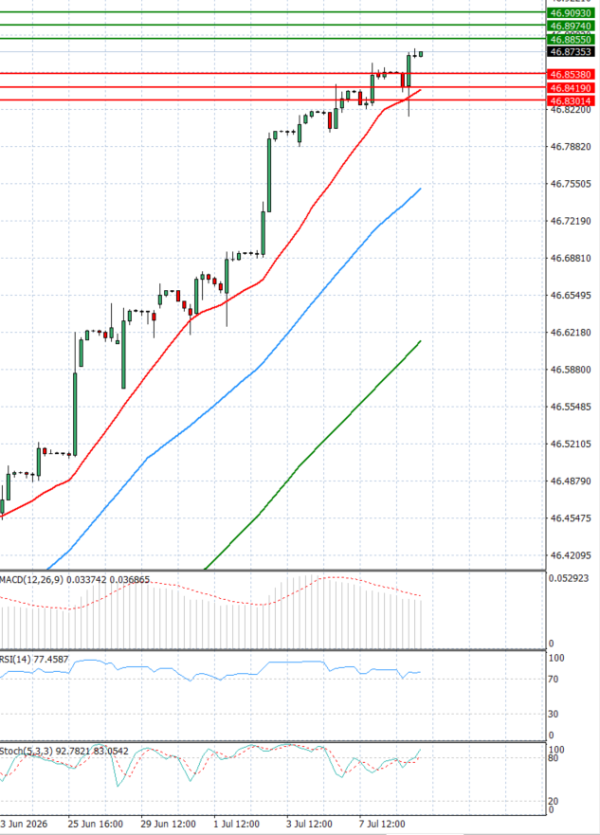Click the 1 Jul 12:00 time label
600x835 pixels.
point(236,824)
